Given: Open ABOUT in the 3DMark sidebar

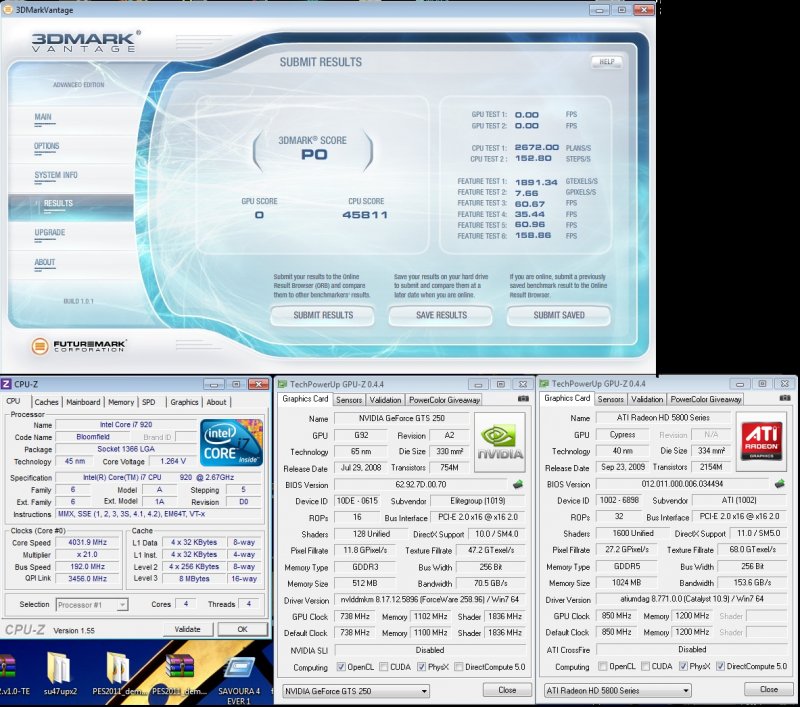Looking at the screenshot, I should pos(44,263).
